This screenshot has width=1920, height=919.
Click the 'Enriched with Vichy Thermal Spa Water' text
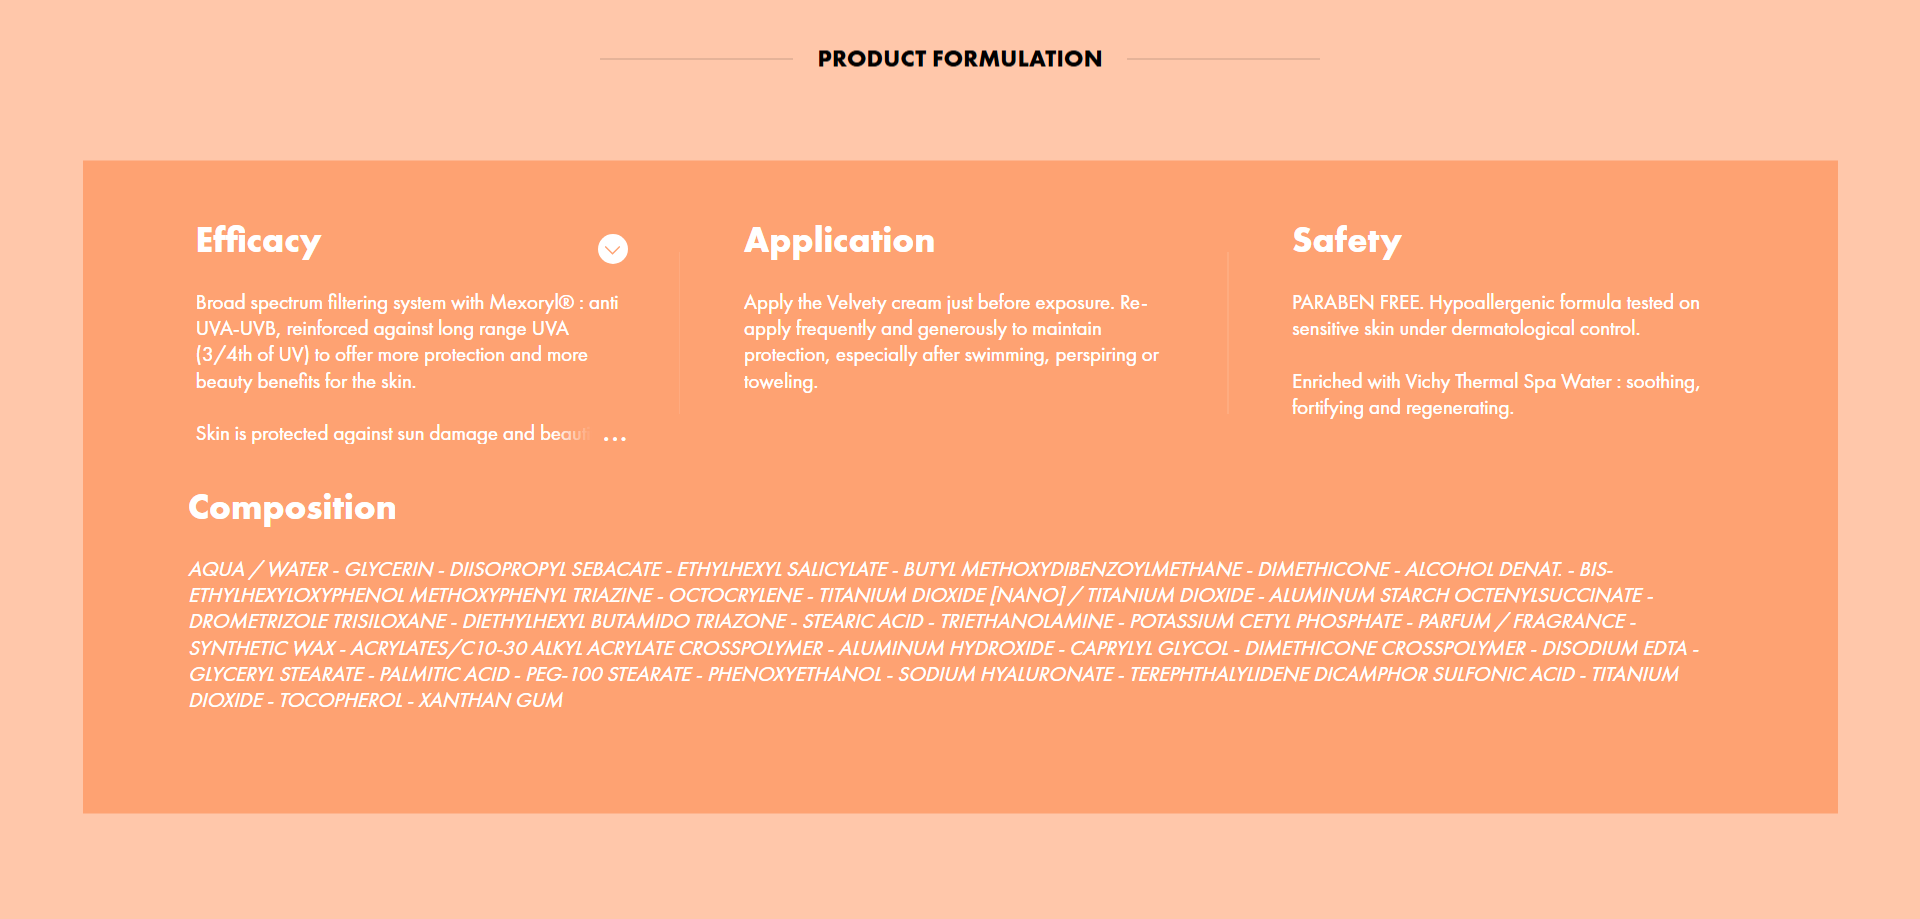pyautogui.click(x=1494, y=394)
